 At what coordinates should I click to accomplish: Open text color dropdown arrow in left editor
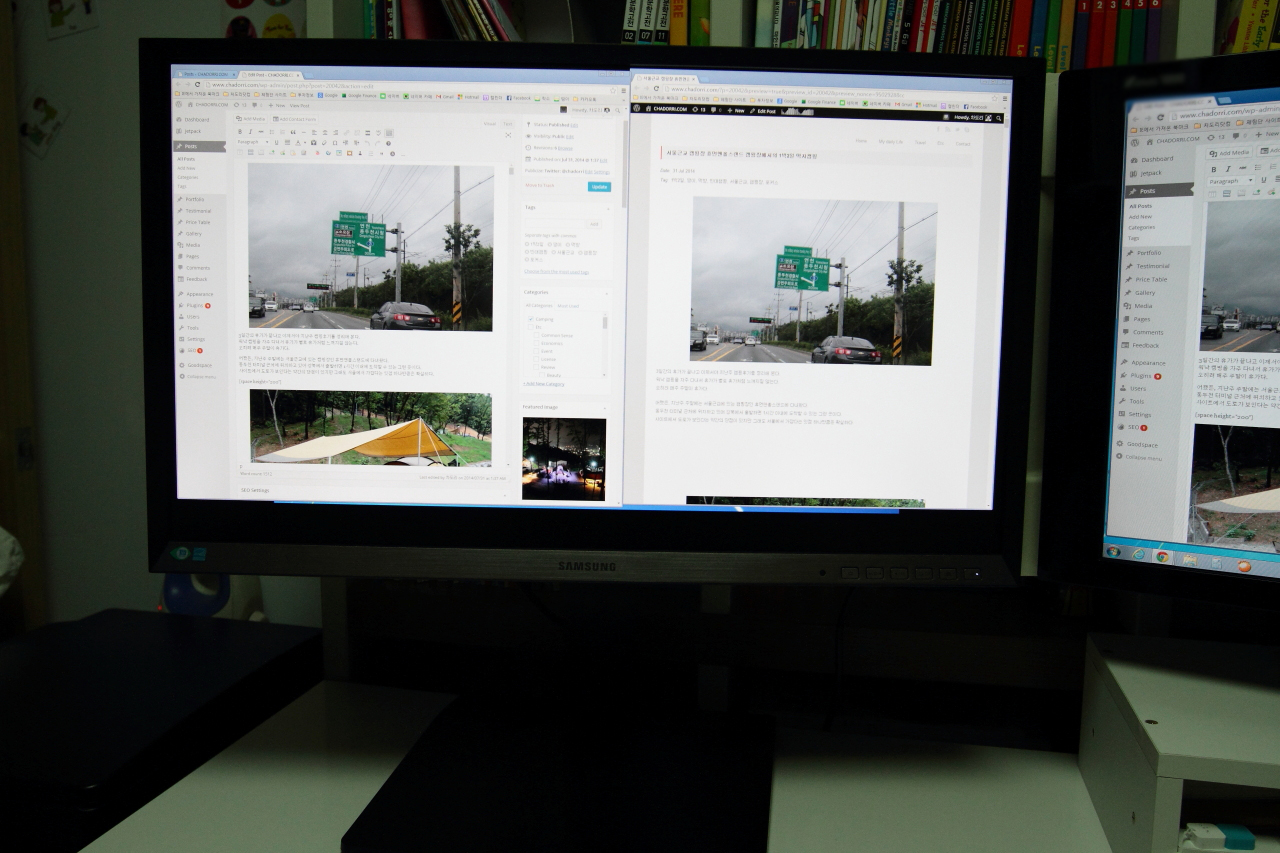tap(305, 143)
